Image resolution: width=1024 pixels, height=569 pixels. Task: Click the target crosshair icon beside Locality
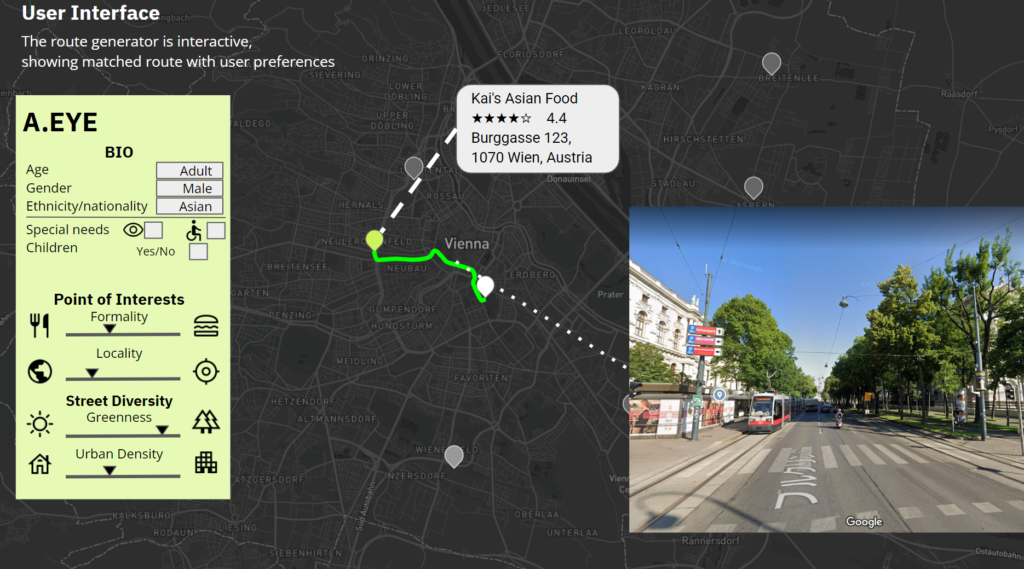click(206, 372)
